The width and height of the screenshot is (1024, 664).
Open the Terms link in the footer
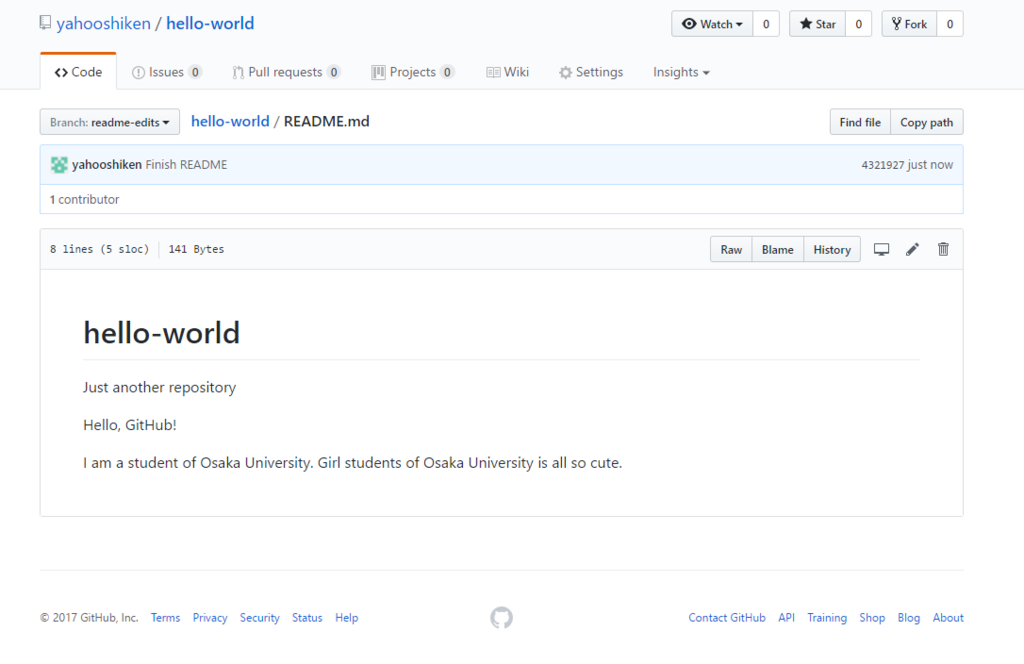pos(165,618)
